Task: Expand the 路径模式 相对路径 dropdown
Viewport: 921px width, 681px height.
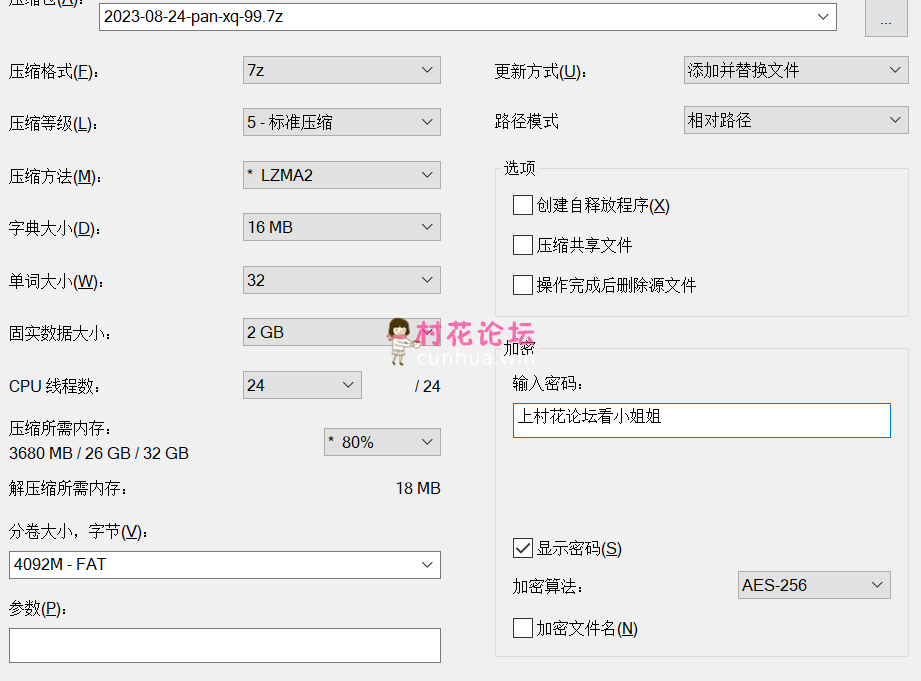Action: pos(796,120)
